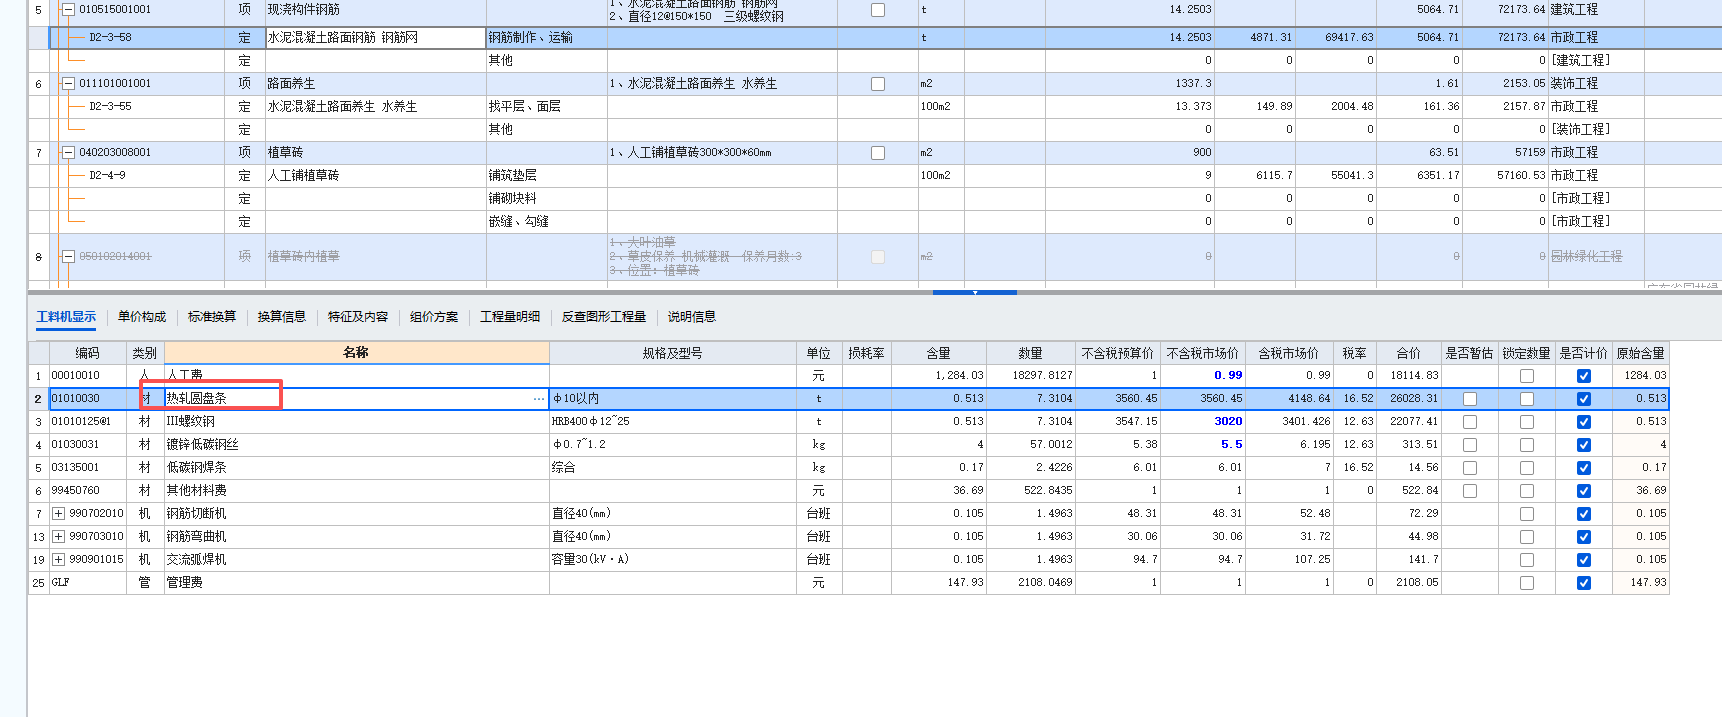Tick the checkbox in the 植草砖 row
1722x717 pixels.
(878, 153)
